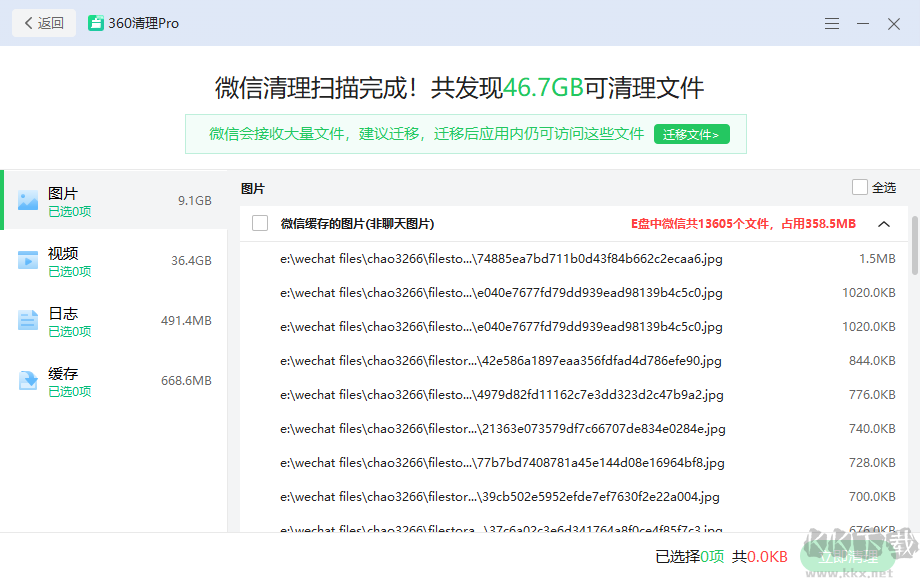The image size is (920, 580).
Task: Click the 迁移文件 green button
Action: point(692,134)
